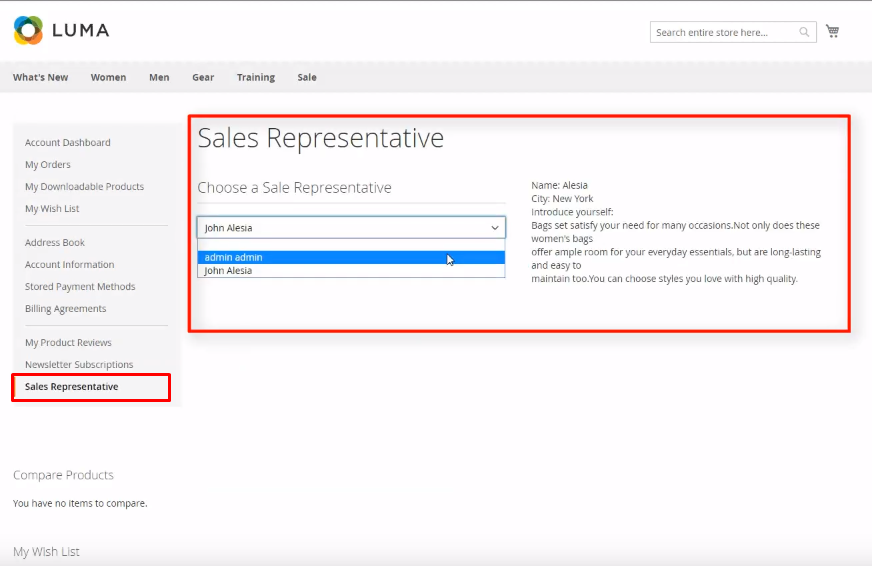Open the Sale page
This screenshot has width=872, height=566.
pyautogui.click(x=307, y=78)
